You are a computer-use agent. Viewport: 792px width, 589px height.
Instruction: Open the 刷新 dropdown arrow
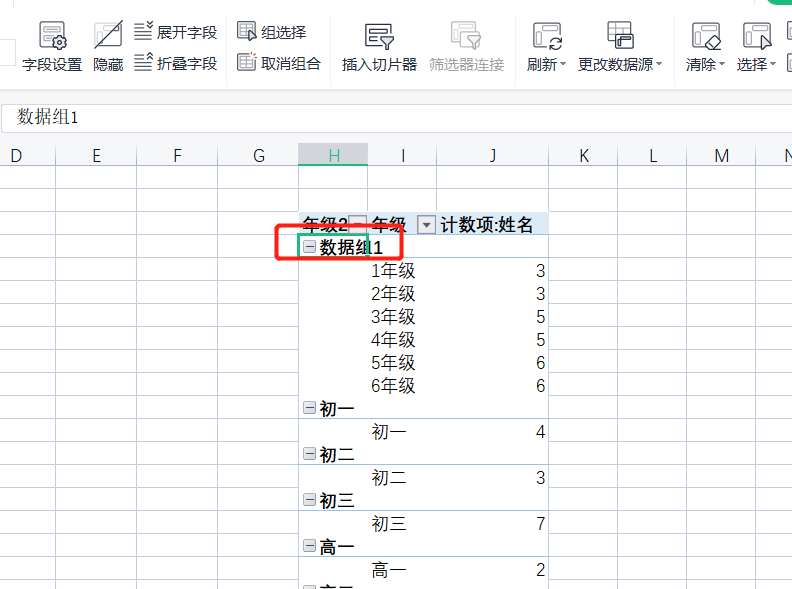coord(563,64)
